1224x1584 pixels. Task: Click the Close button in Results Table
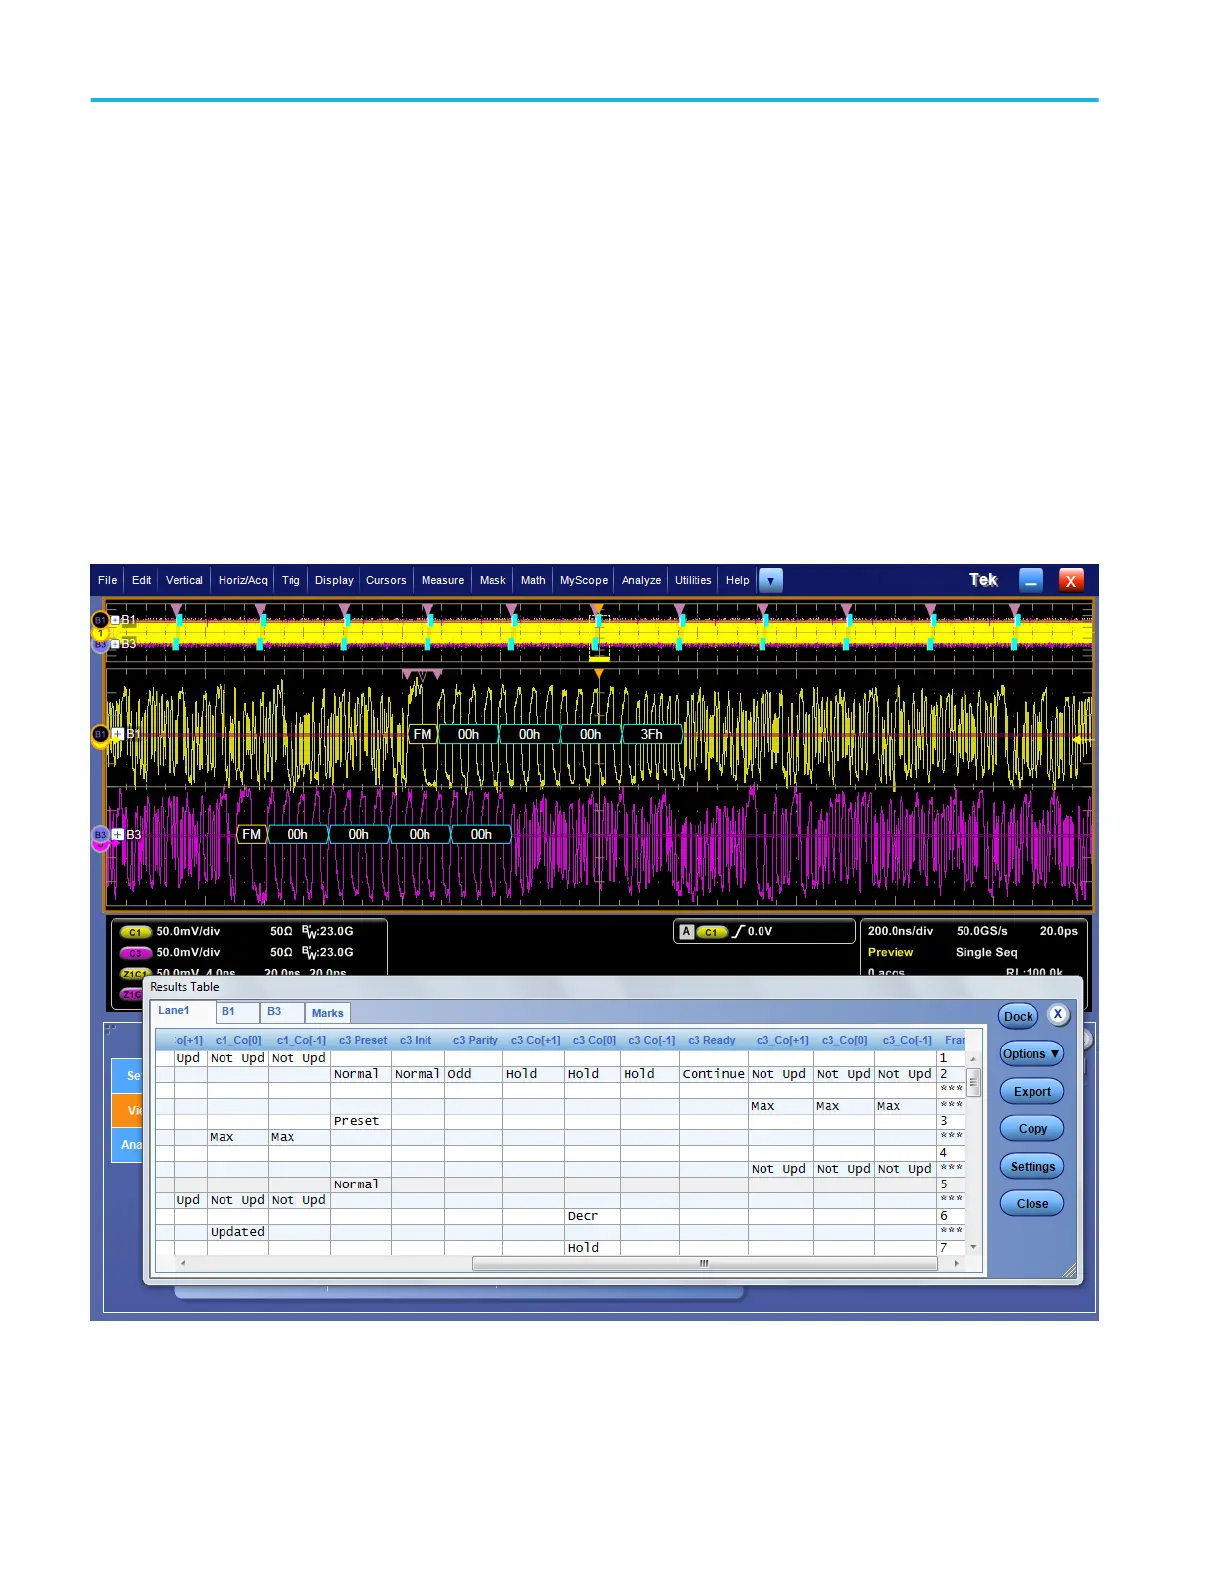1032,1204
